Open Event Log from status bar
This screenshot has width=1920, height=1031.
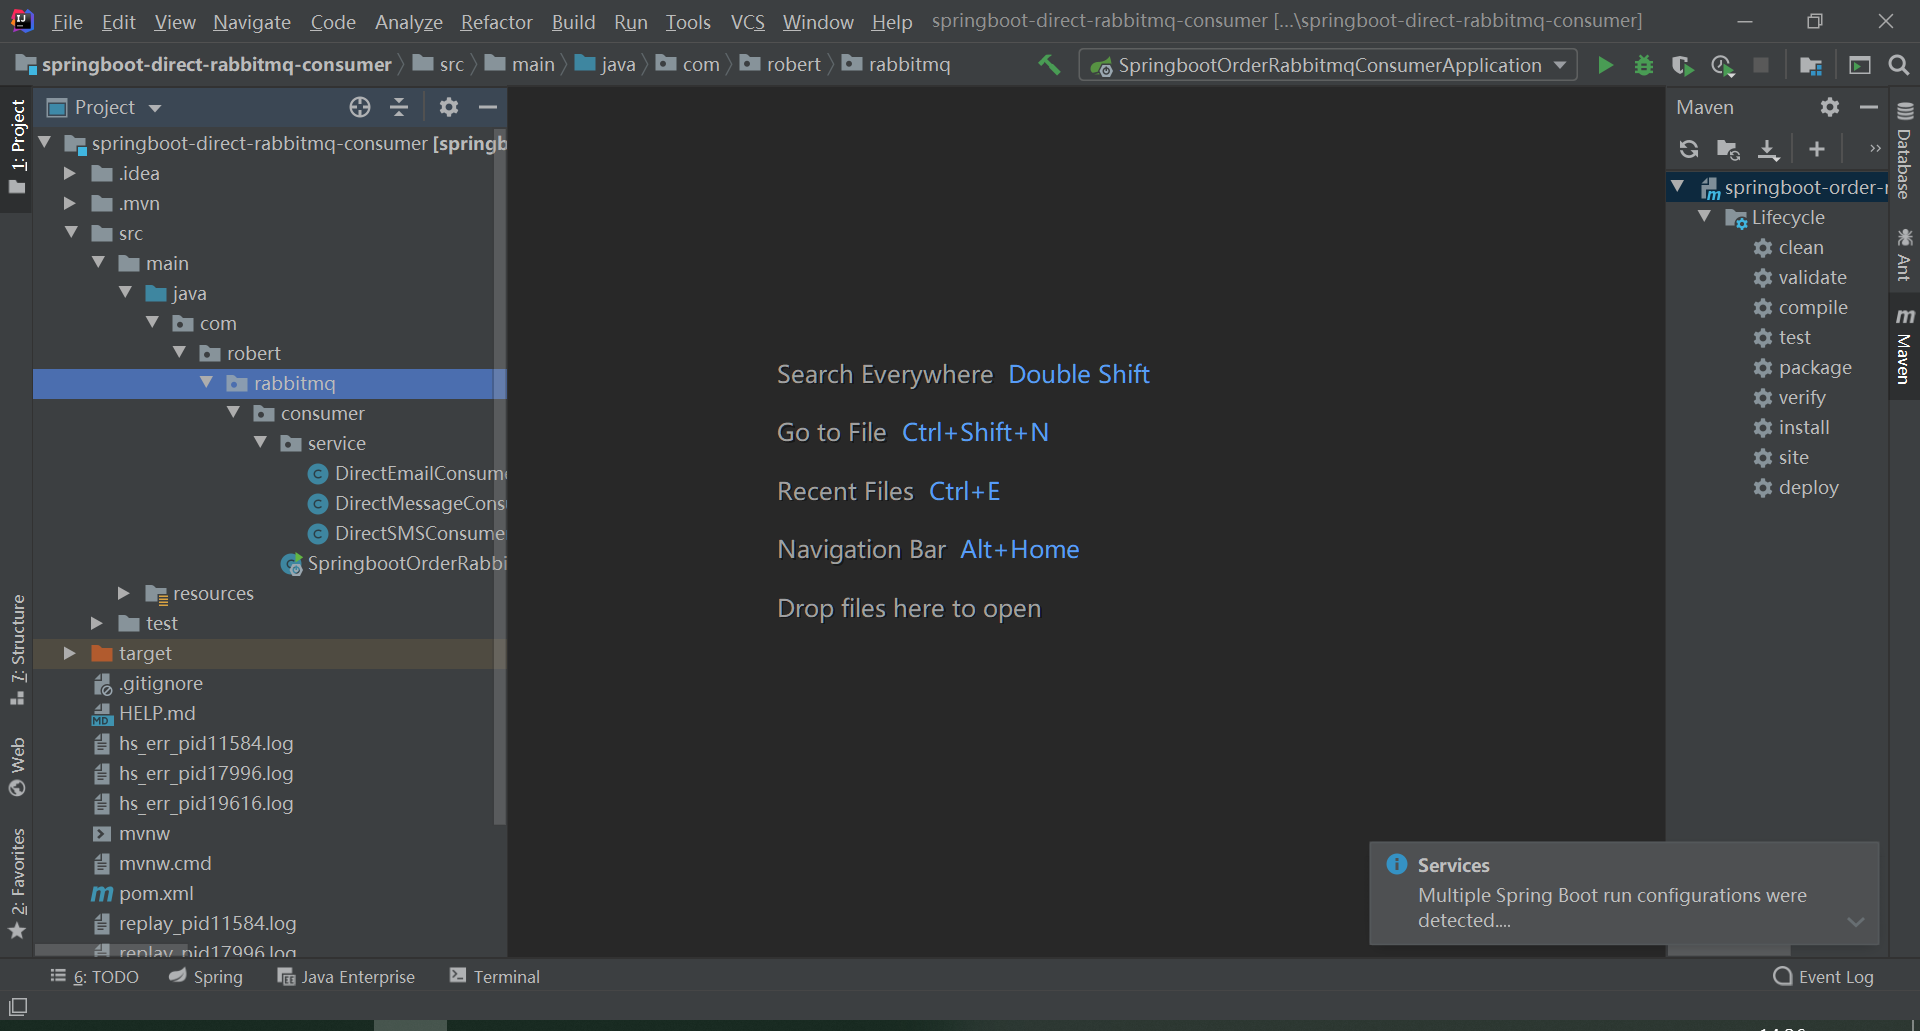pos(1823,977)
